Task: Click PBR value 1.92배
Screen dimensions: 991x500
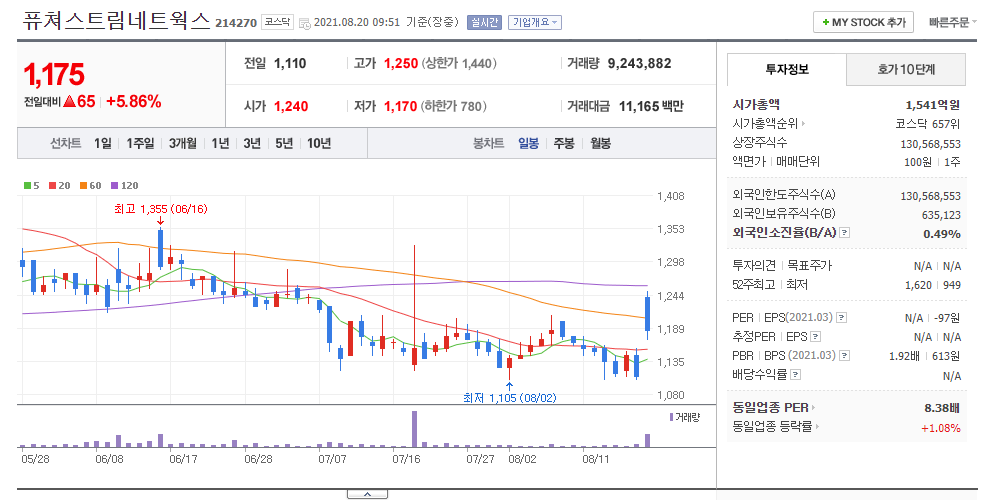Action: [904, 356]
